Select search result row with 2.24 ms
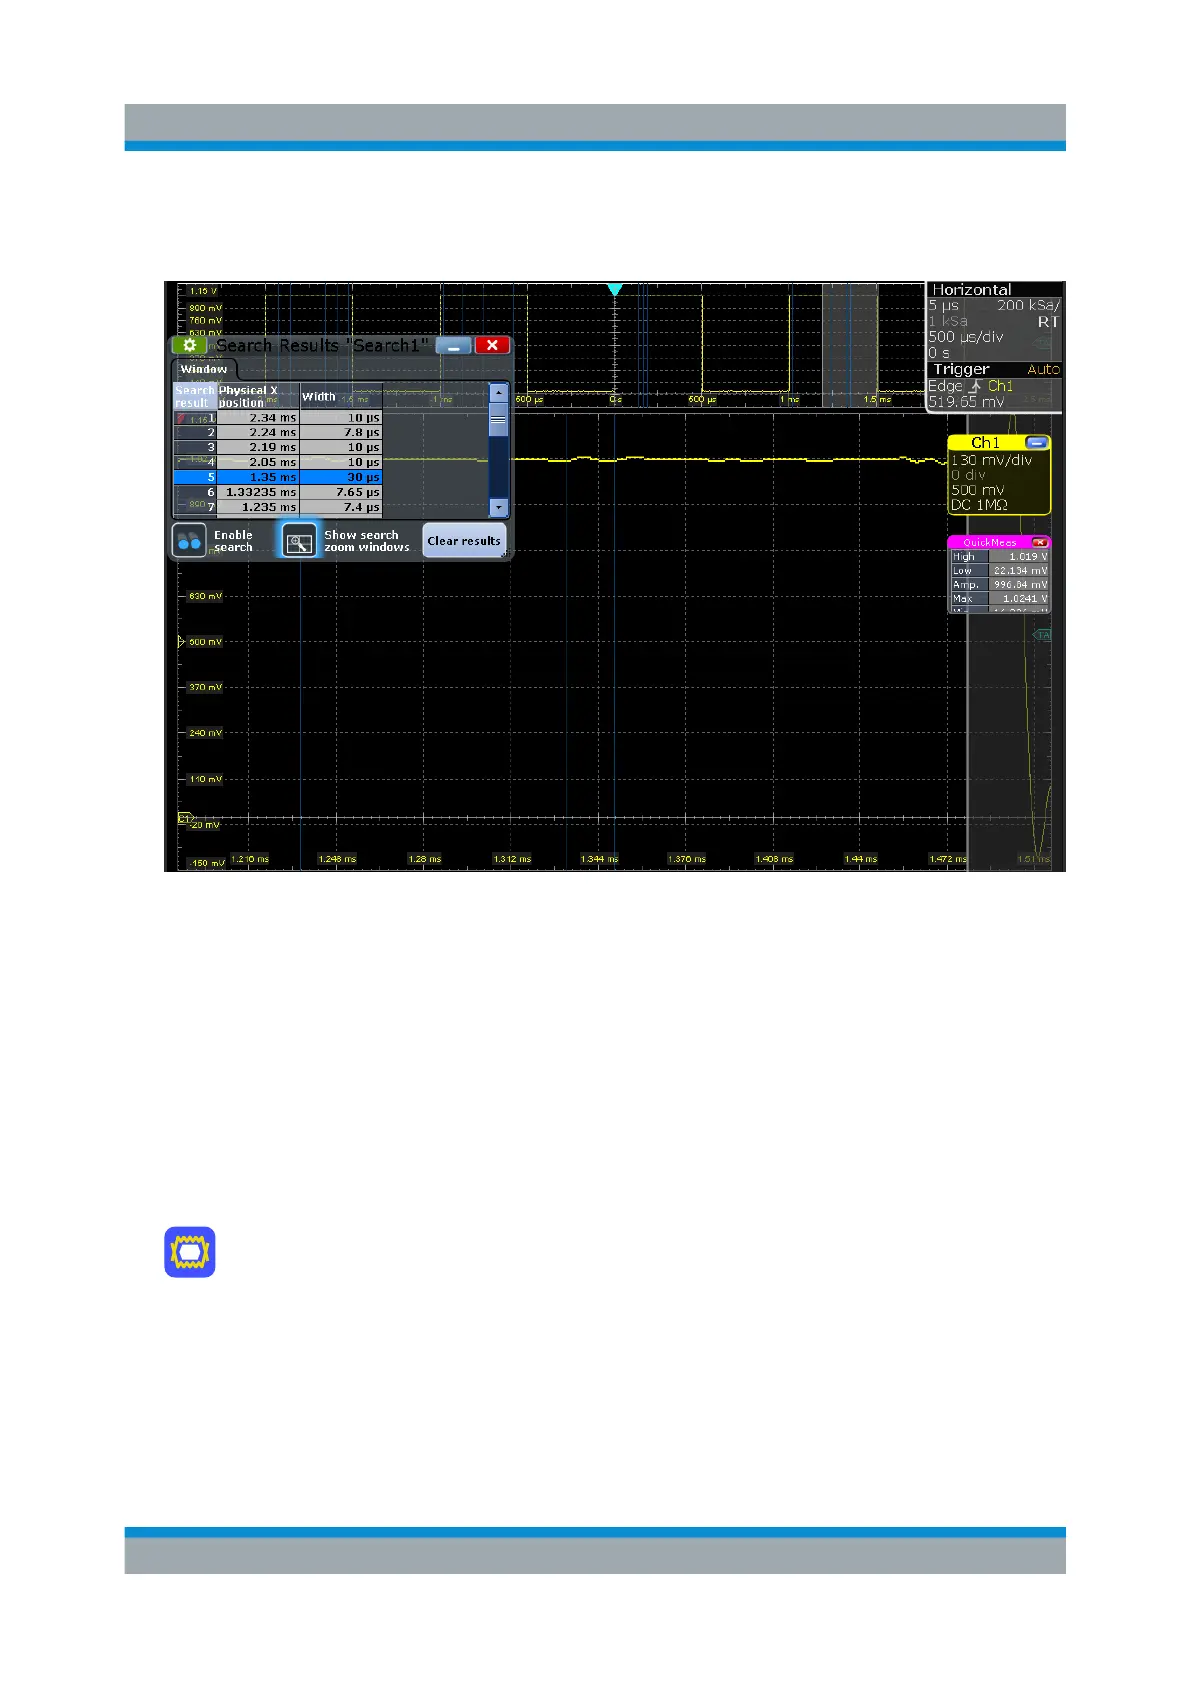 point(278,433)
